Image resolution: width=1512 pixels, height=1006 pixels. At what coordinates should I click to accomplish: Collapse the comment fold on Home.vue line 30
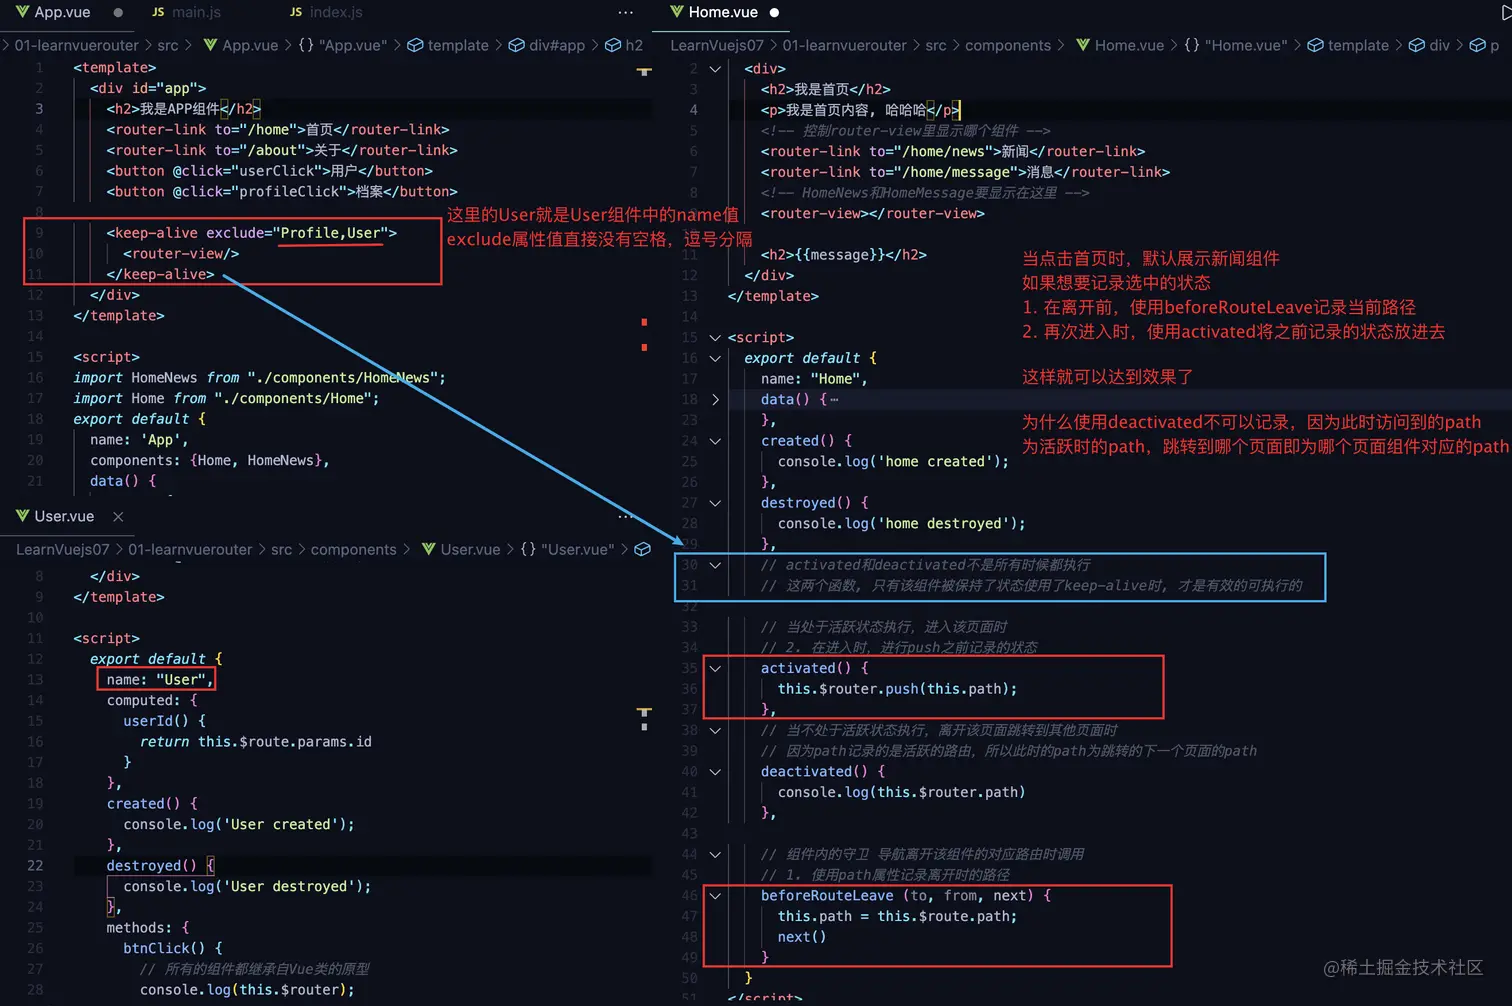pyautogui.click(x=715, y=565)
